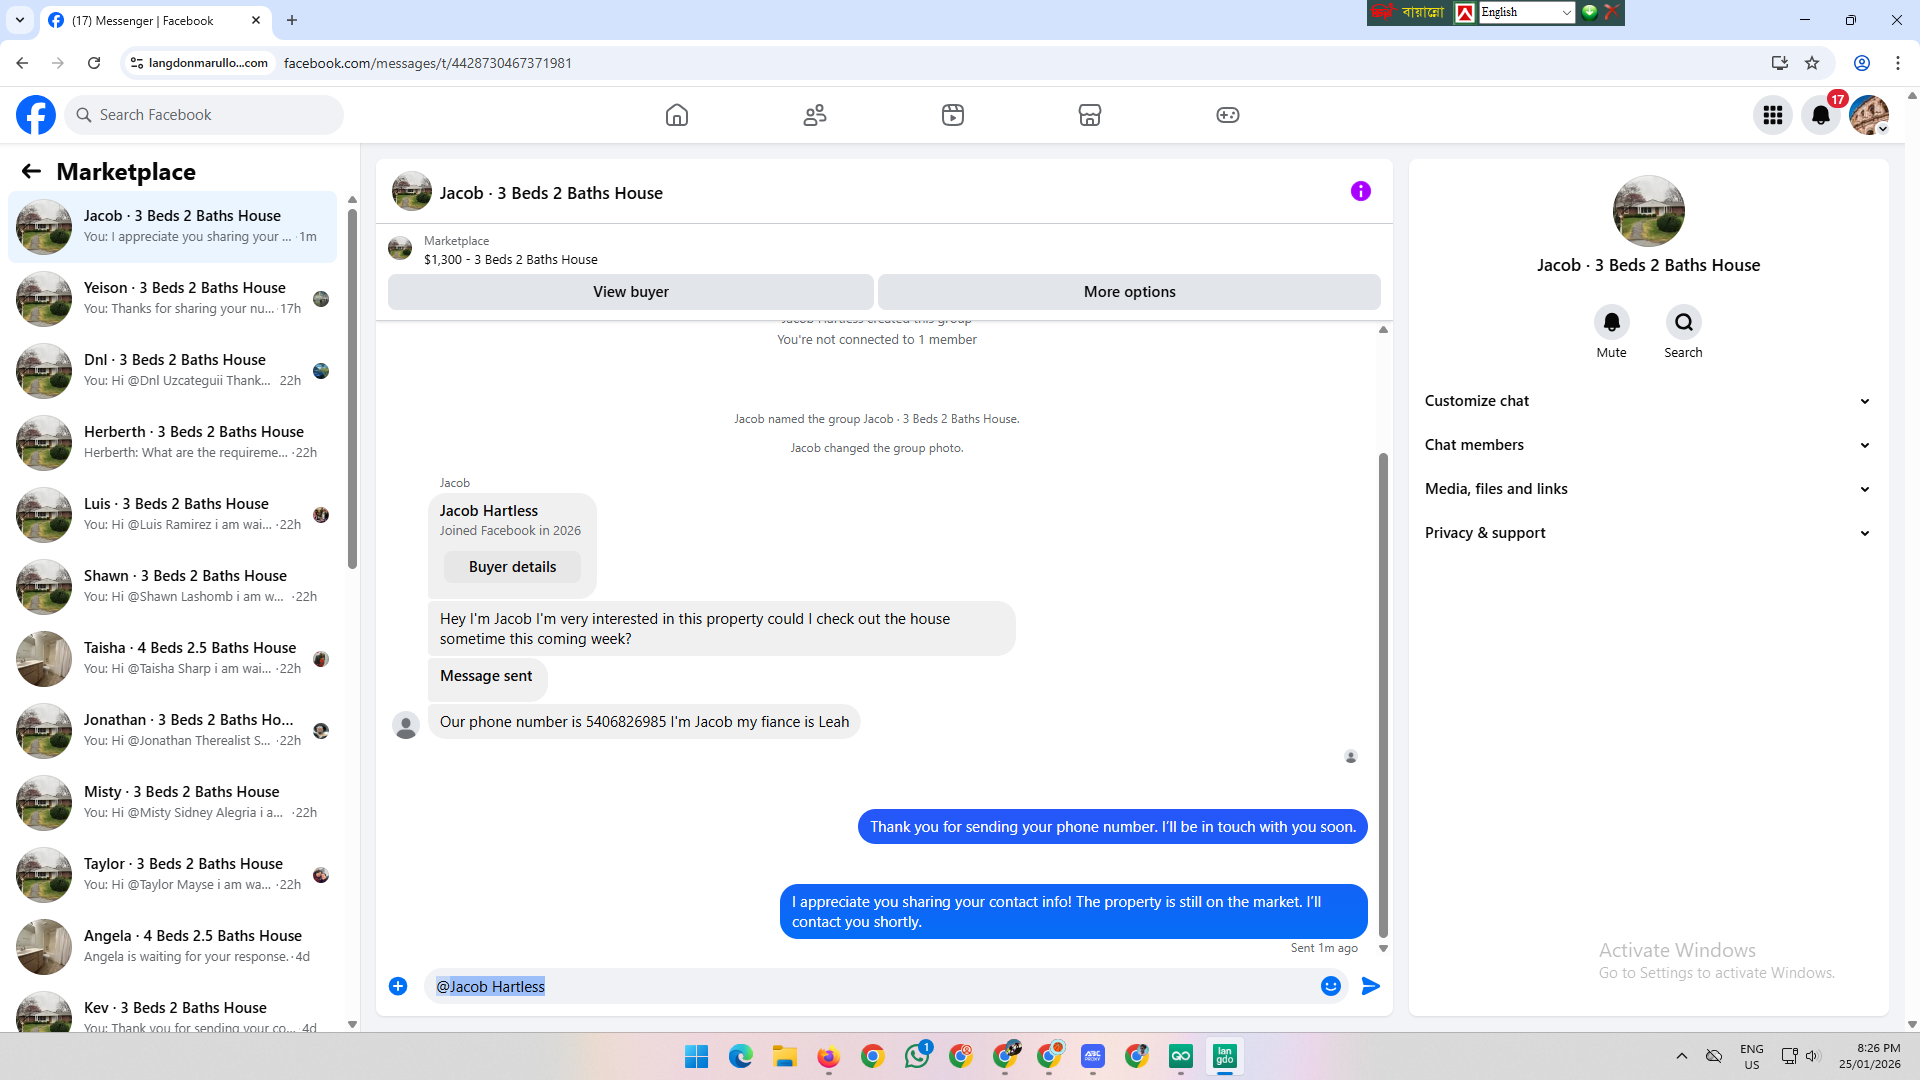Choose an emoji in the composer
The width and height of the screenshot is (1920, 1080).
coord(1331,986)
